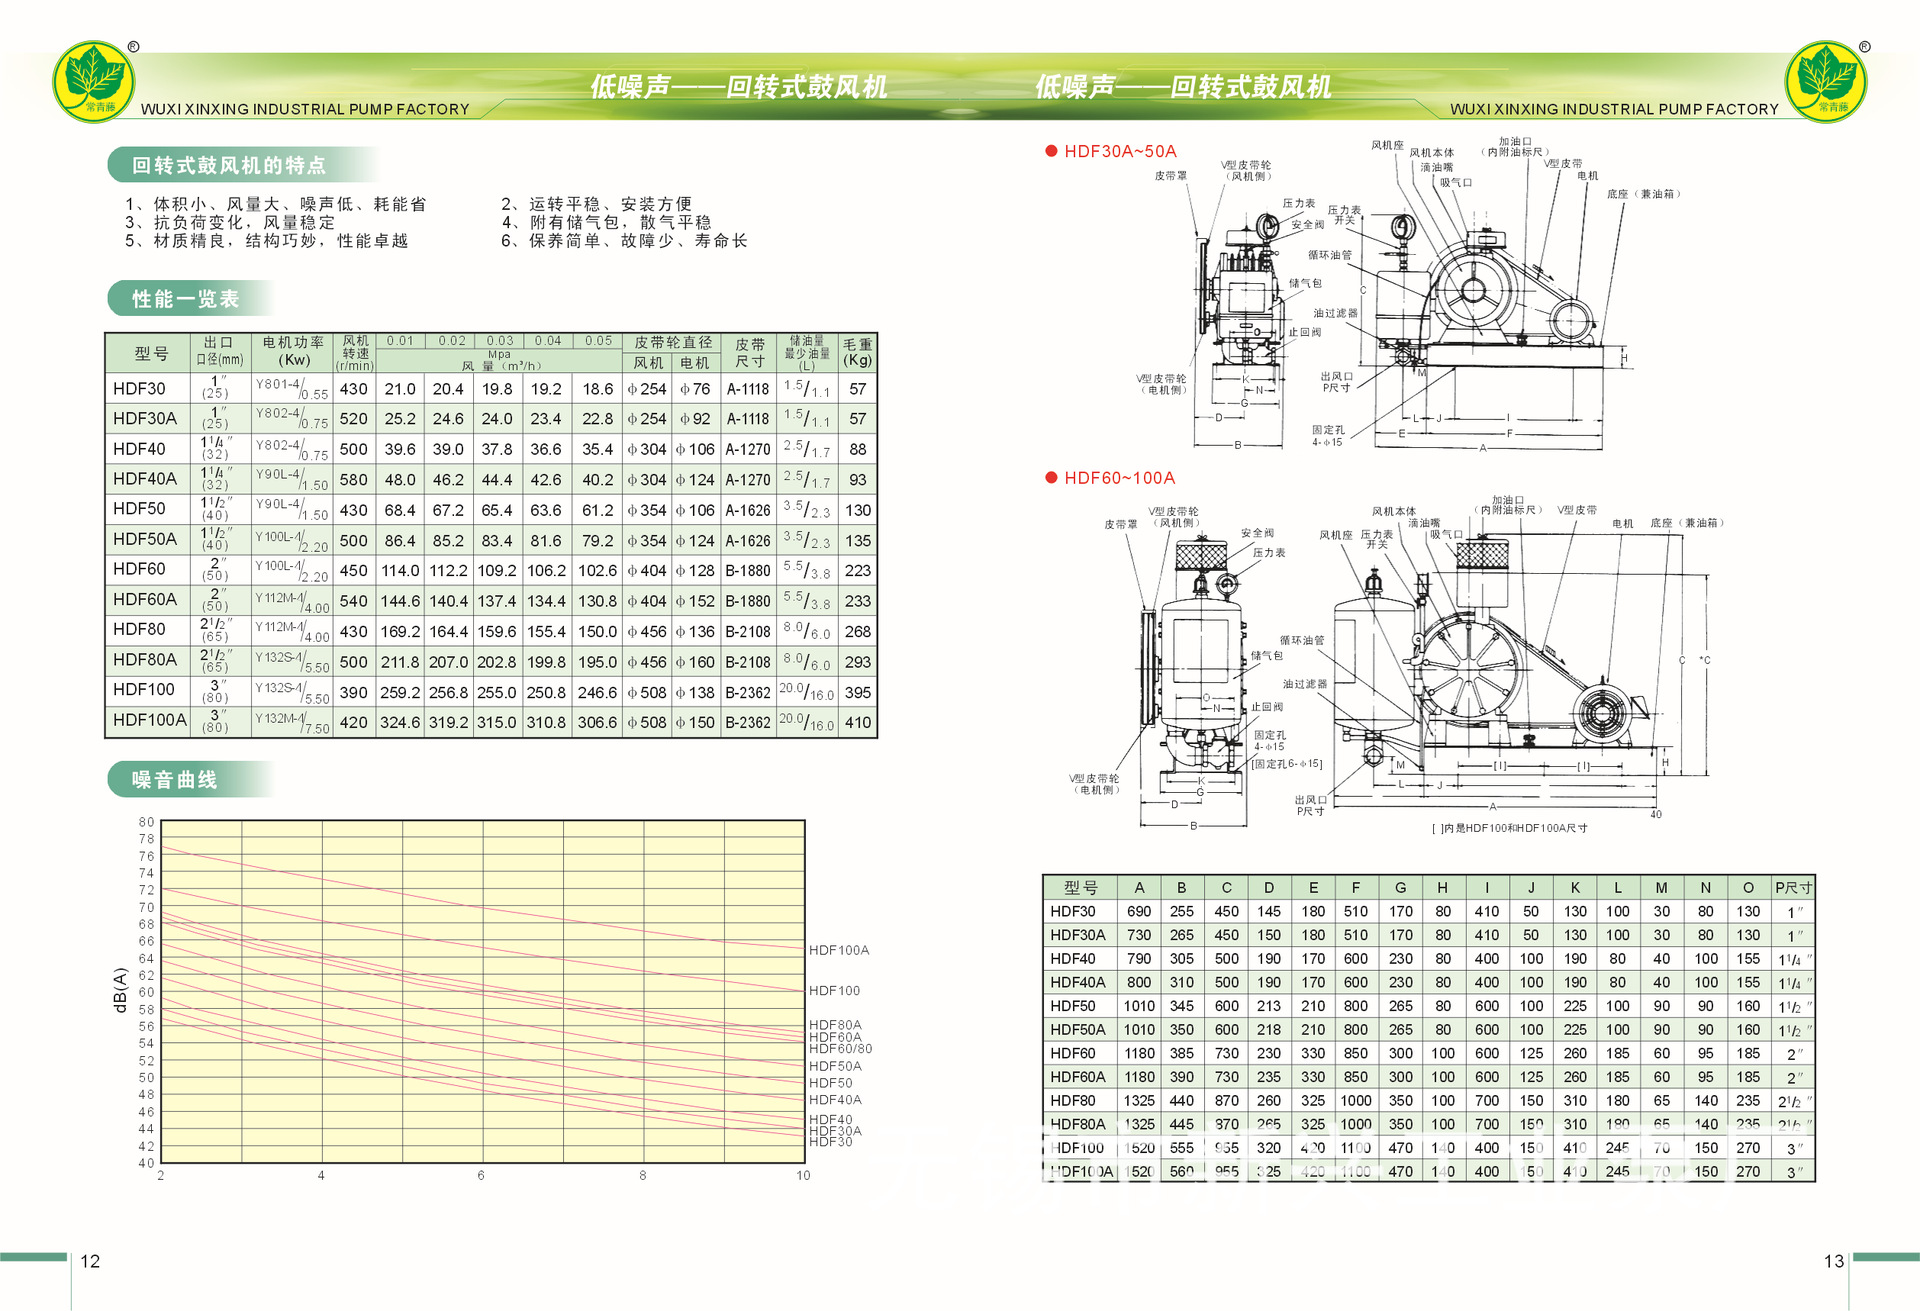Select airflow value 68.4 in HDF50 row
The width and height of the screenshot is (1920, 1311).
[400, 510]
